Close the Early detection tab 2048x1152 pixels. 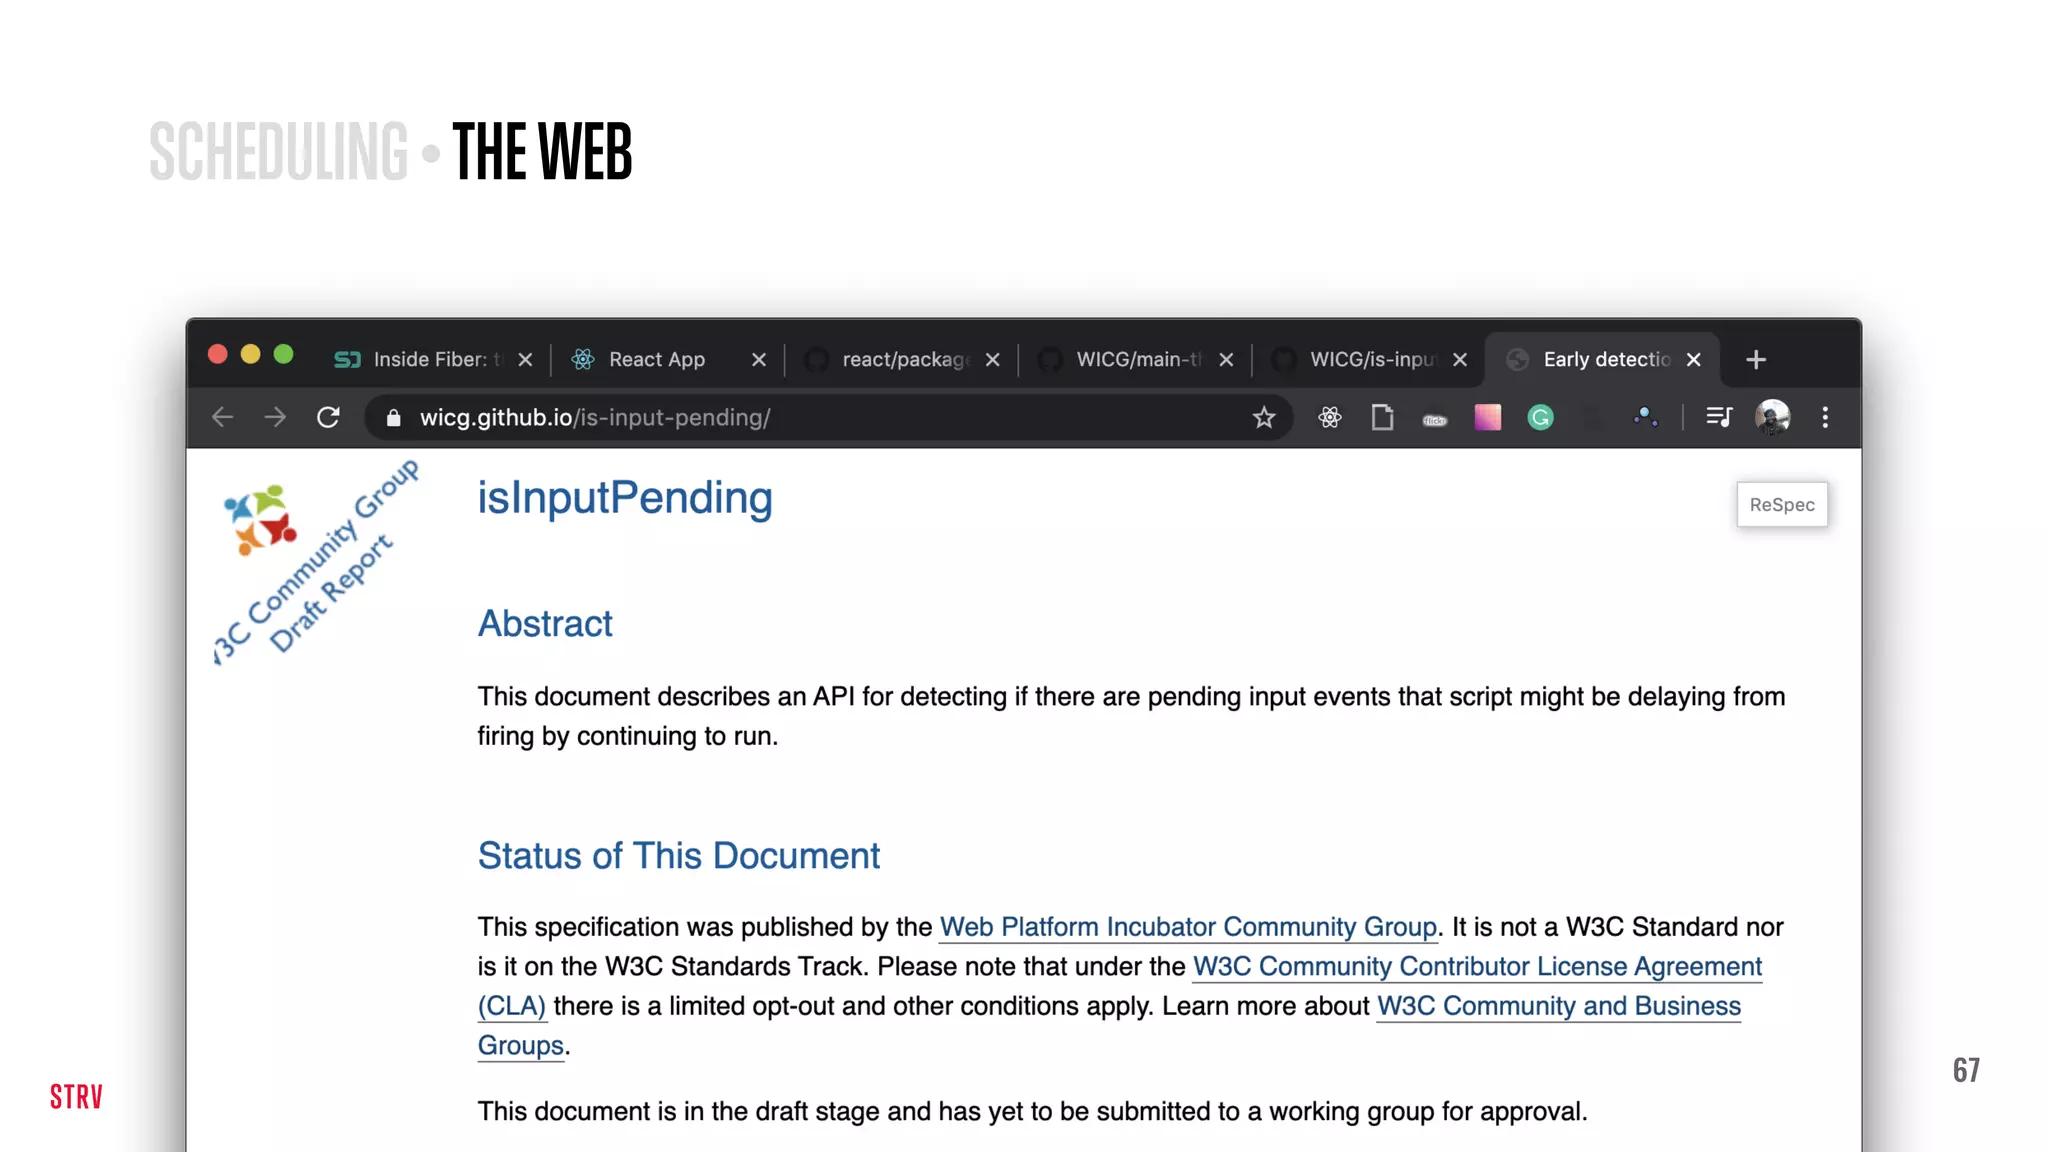pyautogui.click(x=1694, y=360)
